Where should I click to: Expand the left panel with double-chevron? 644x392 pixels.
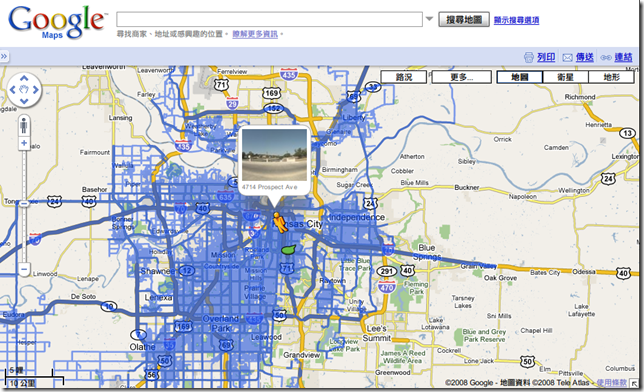(x=4, y=56)
